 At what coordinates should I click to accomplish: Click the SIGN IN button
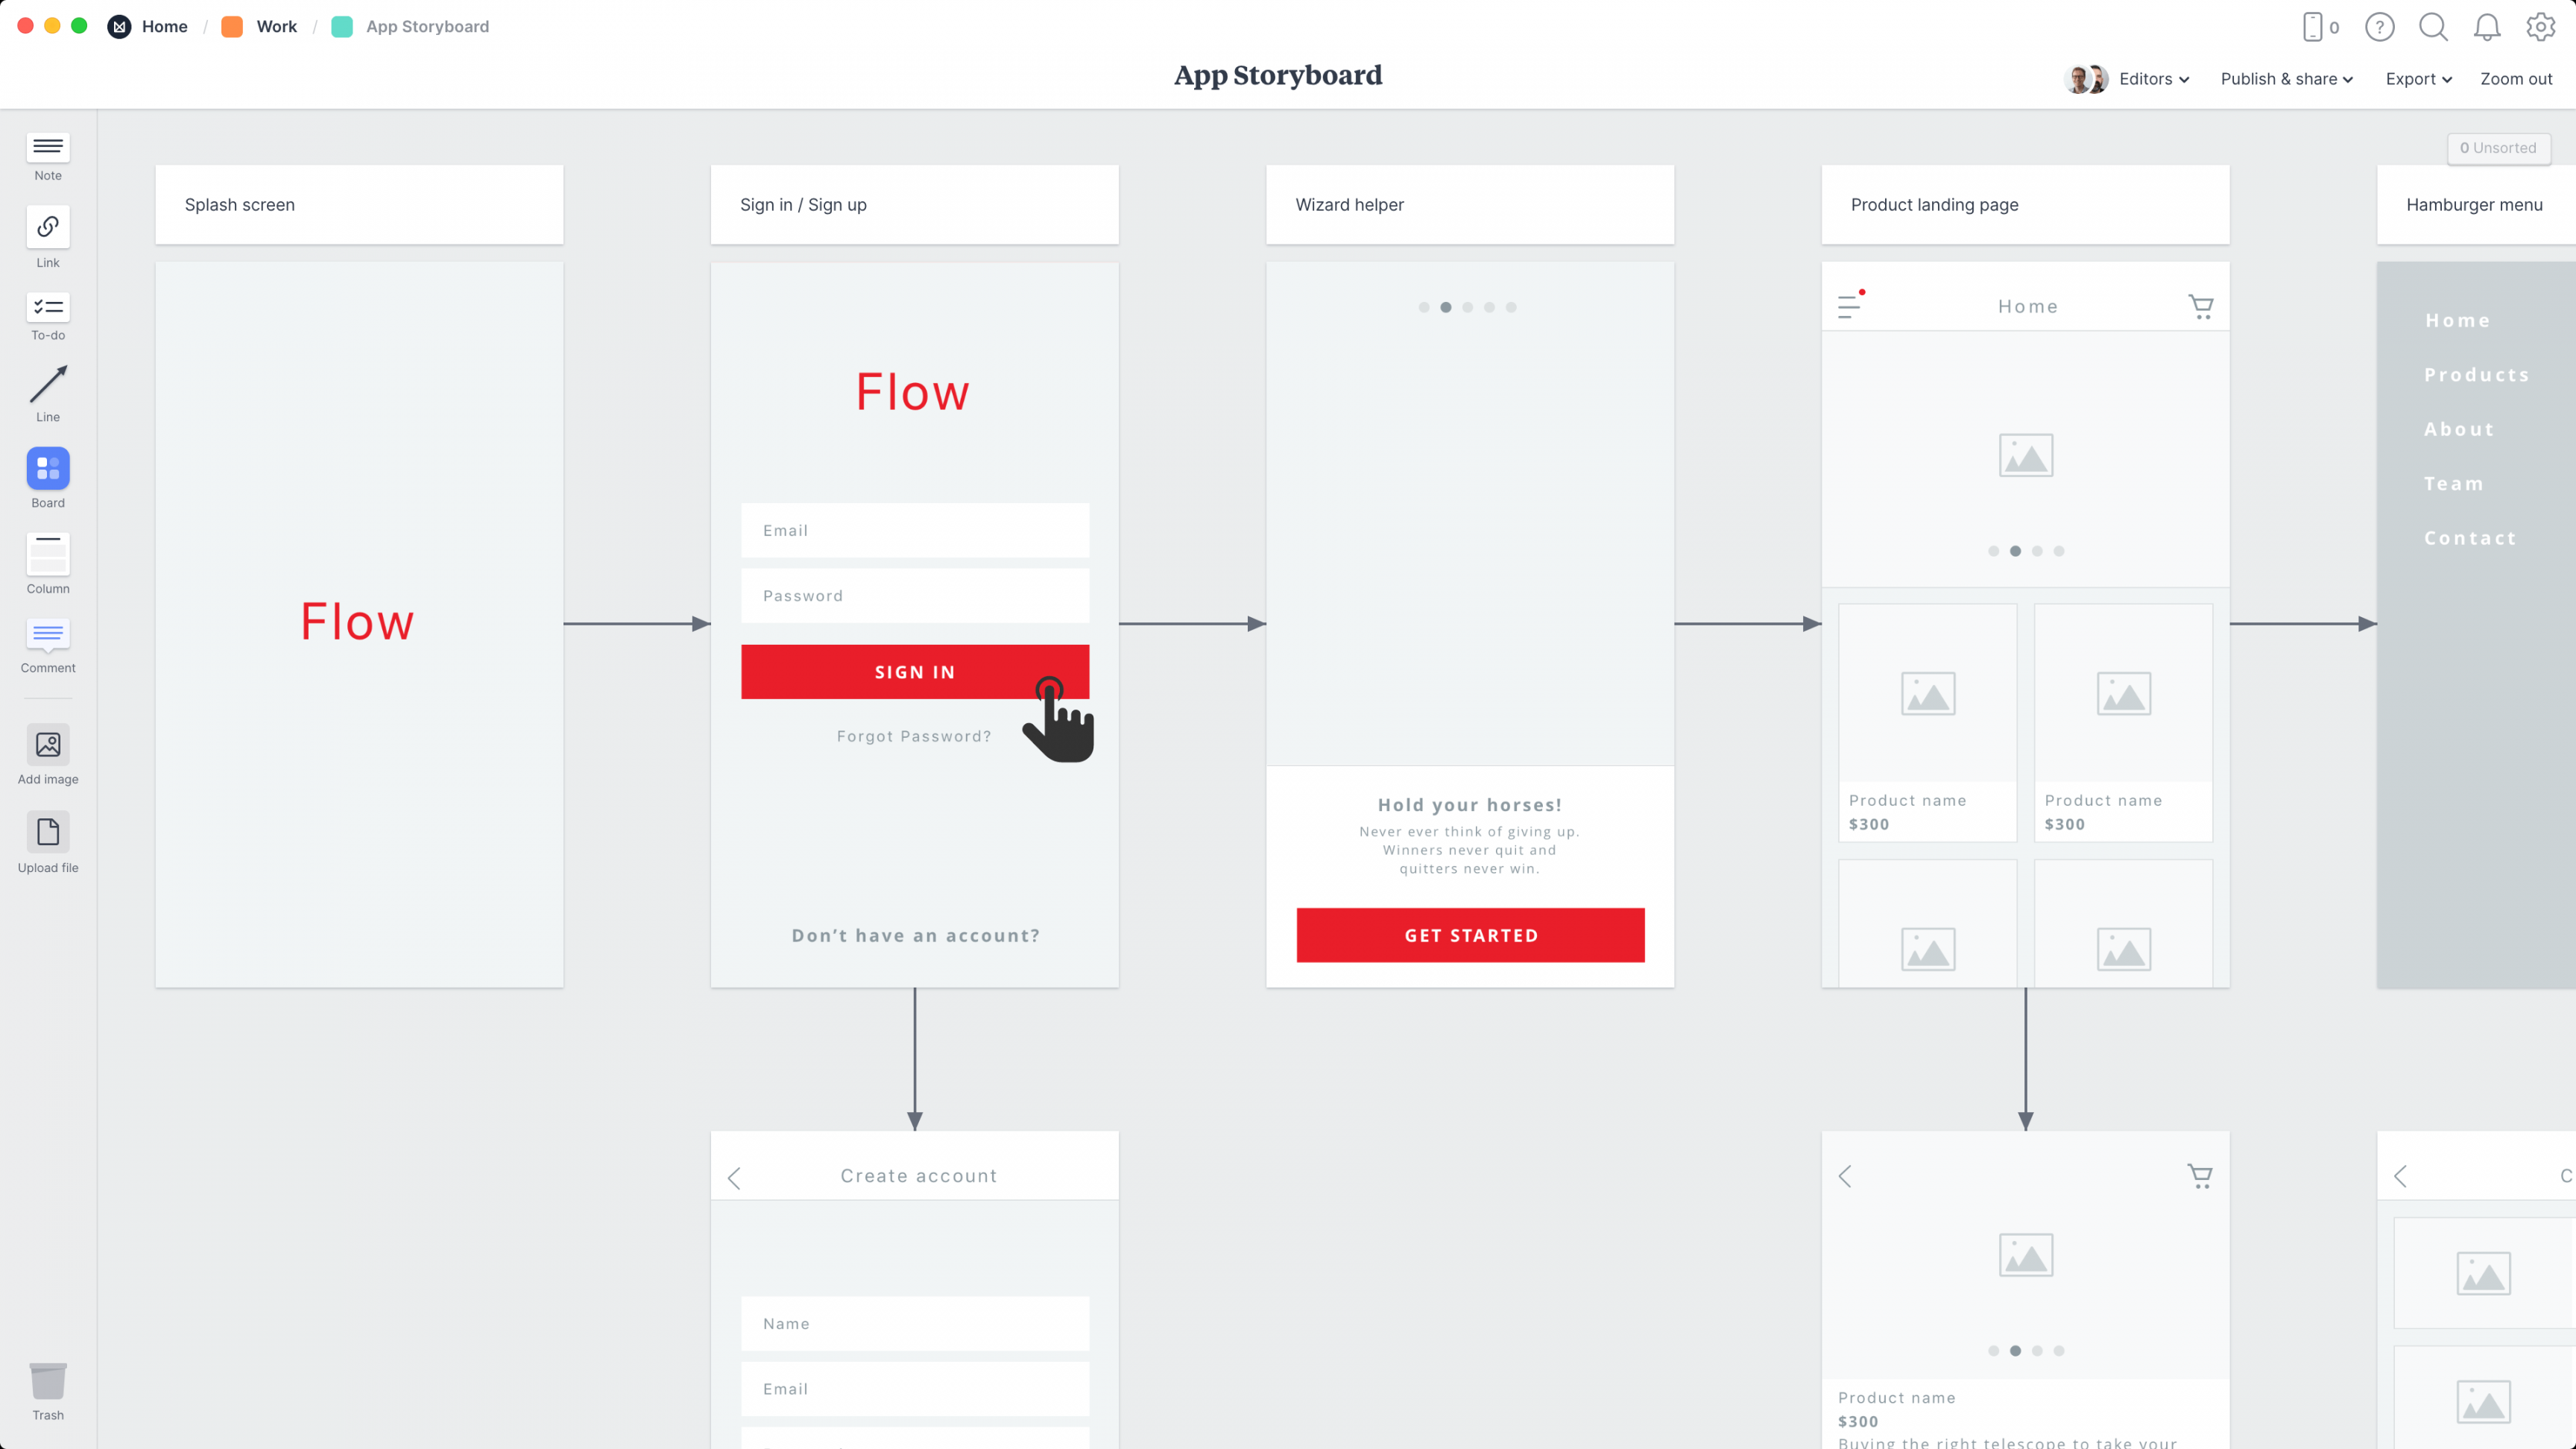coord(915,672)
